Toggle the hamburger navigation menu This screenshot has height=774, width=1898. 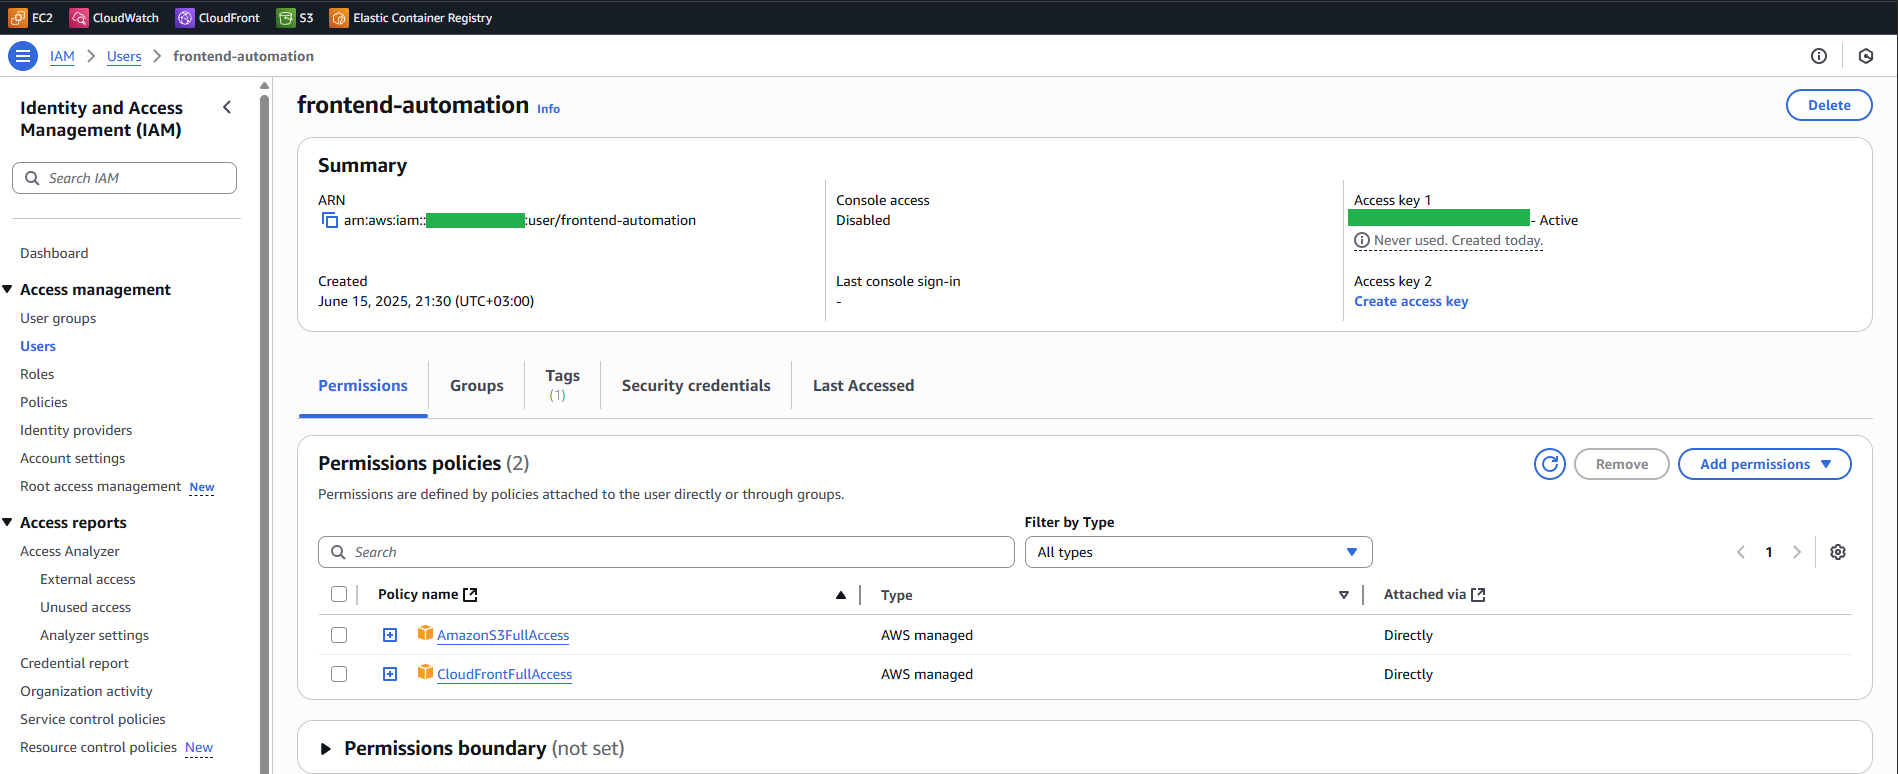pyautogui.click(x=22, y=56)
